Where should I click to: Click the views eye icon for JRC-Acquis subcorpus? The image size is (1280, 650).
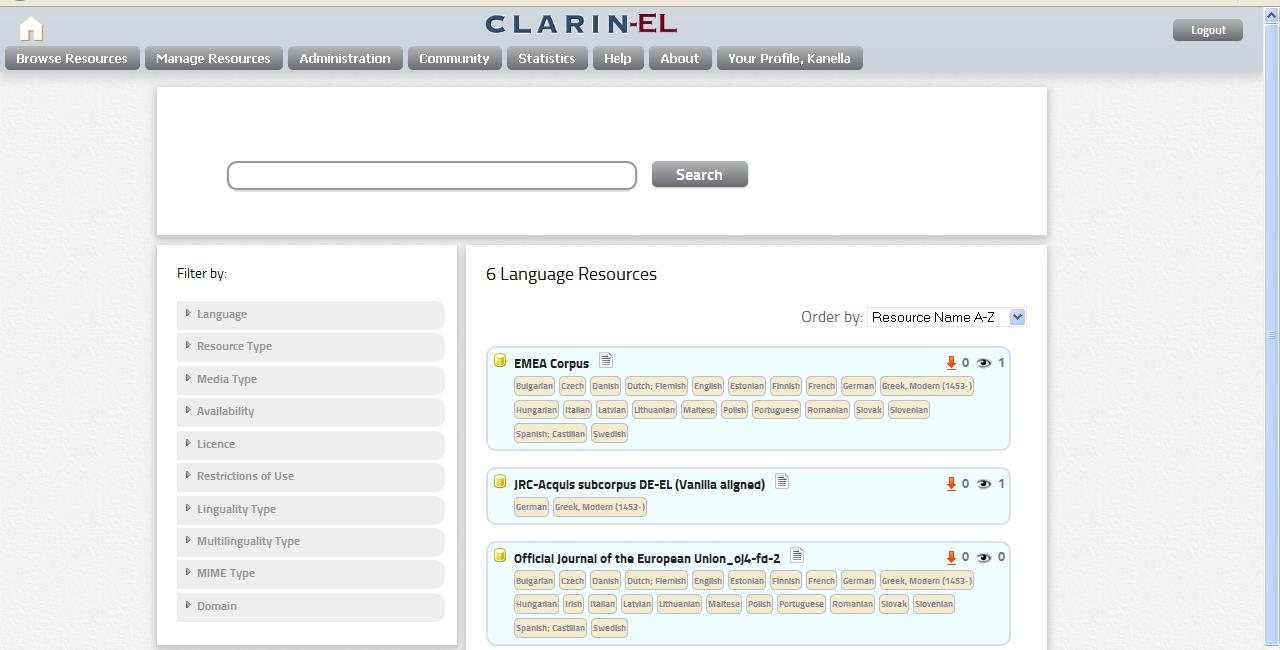(x=984, y=484)
